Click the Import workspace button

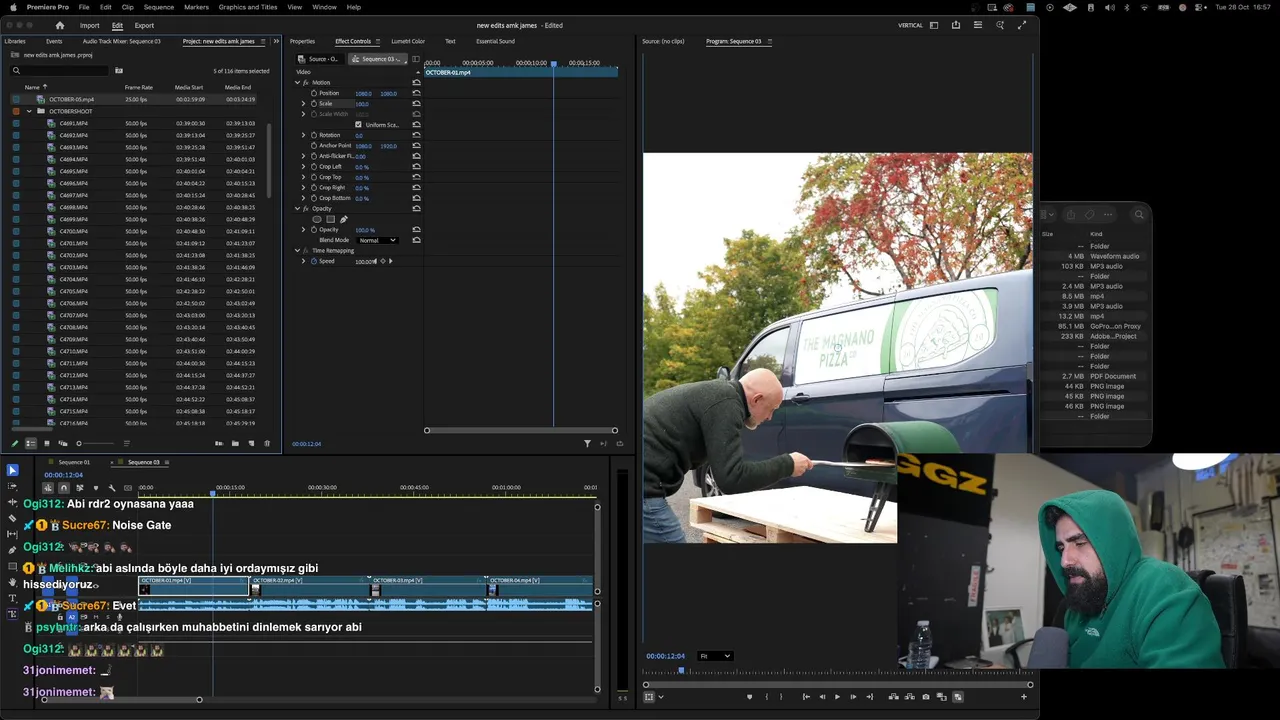[89, 25]
